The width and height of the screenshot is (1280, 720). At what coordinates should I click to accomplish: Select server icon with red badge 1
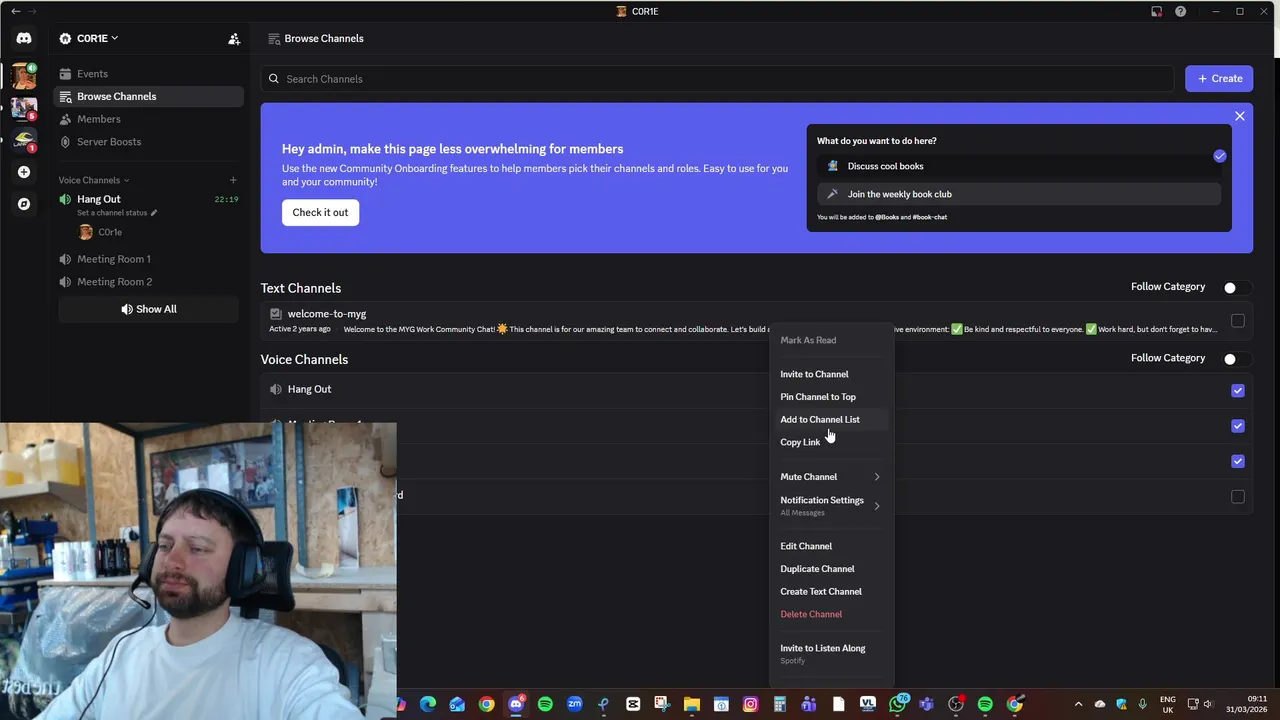pos(24,140)
